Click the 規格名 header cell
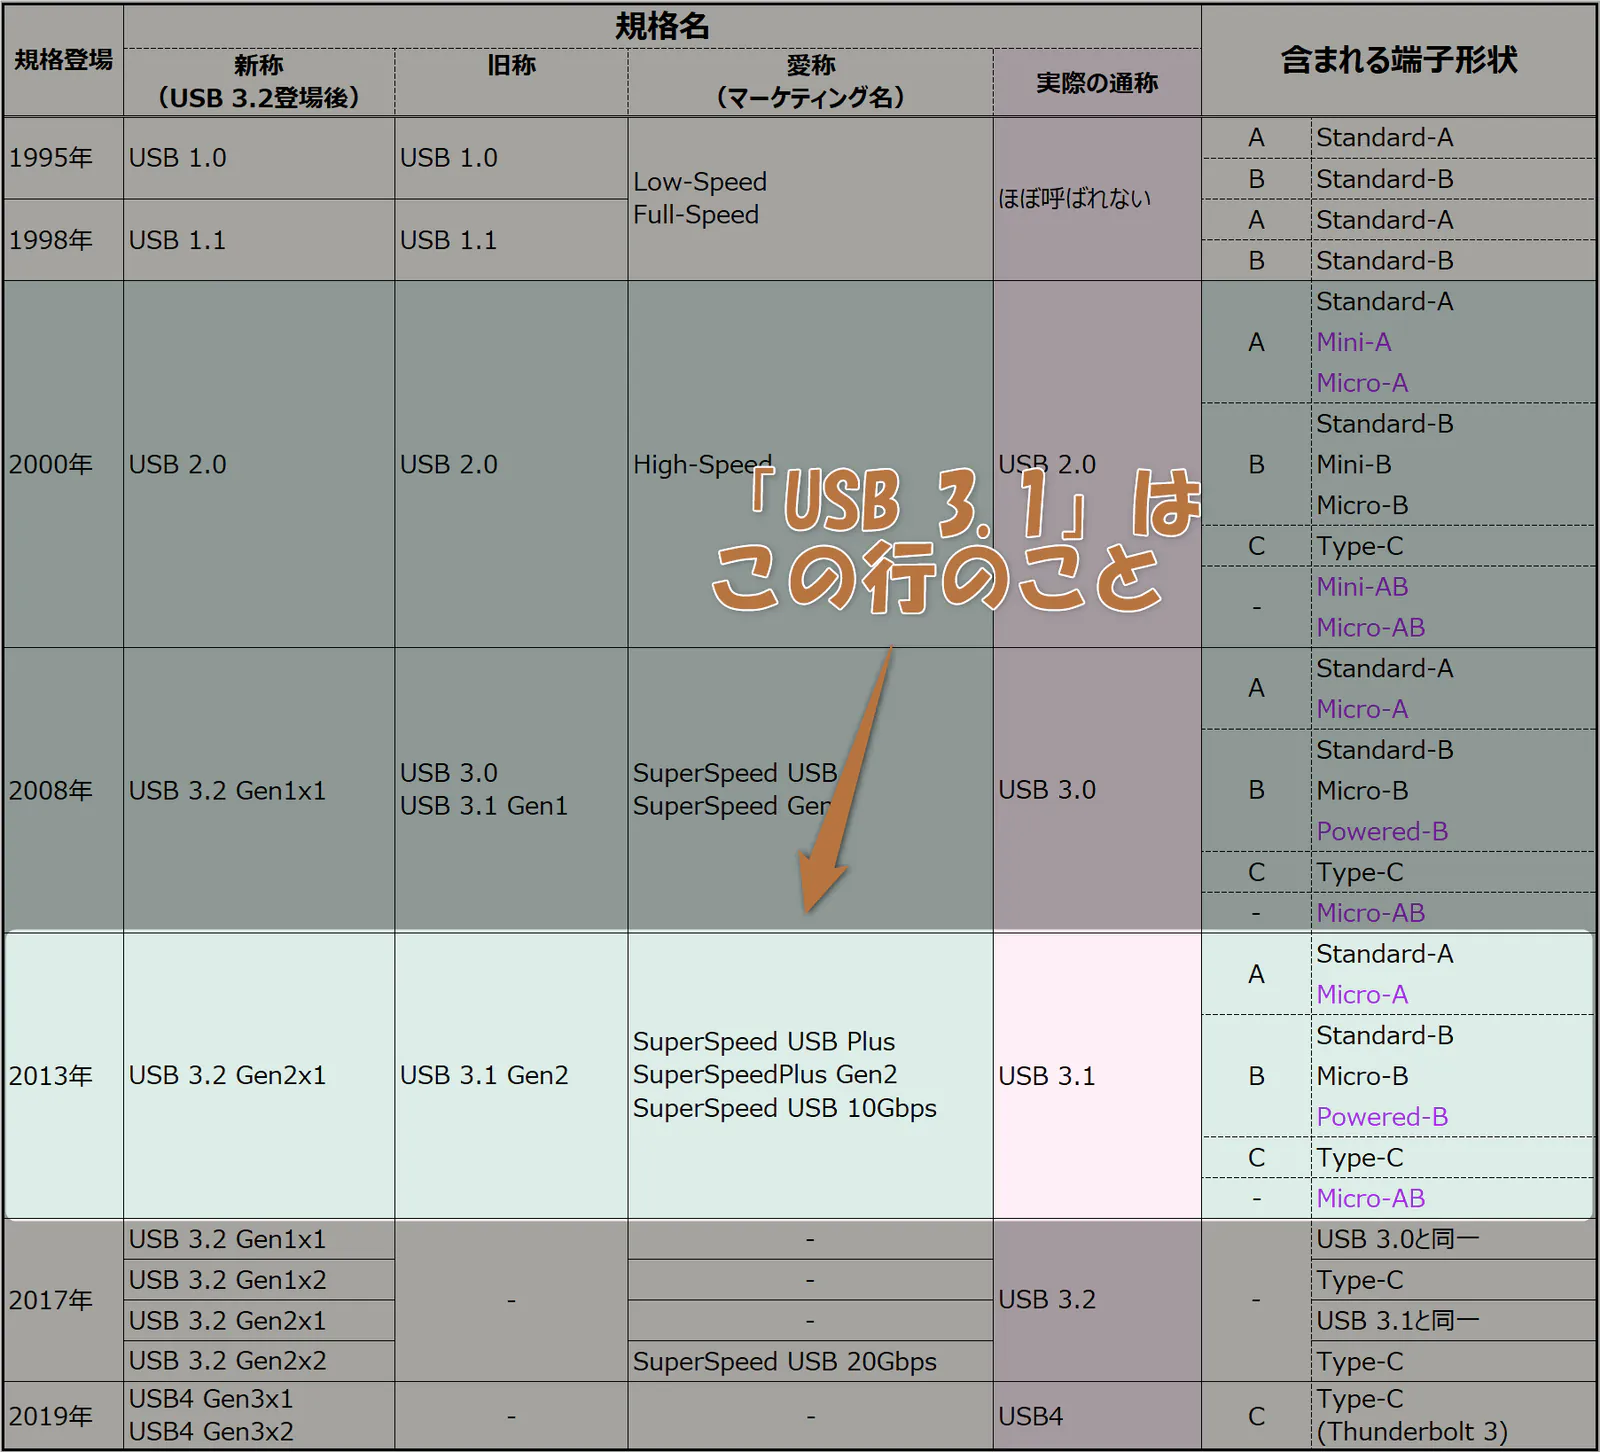The width and height of the screenshot is (1600, 1452). tap(662, 26)
